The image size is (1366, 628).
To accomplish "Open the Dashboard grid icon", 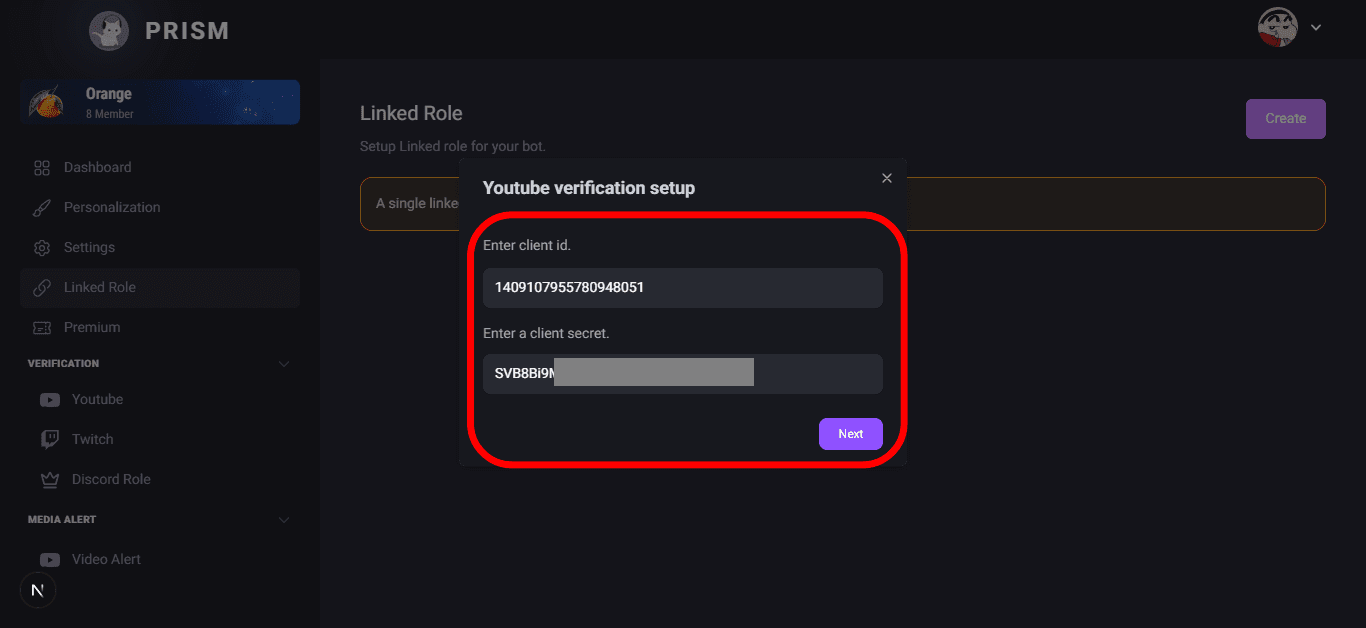I will pyautogui.click(x=42, y=167).
